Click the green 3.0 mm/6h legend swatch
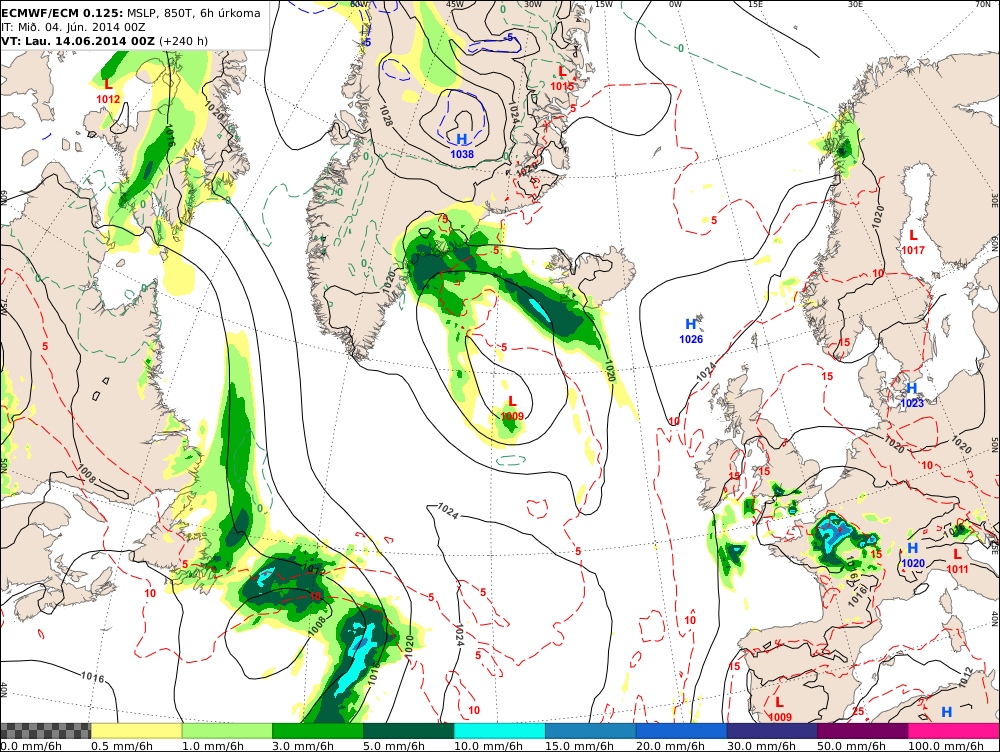 tap(318, 731)
